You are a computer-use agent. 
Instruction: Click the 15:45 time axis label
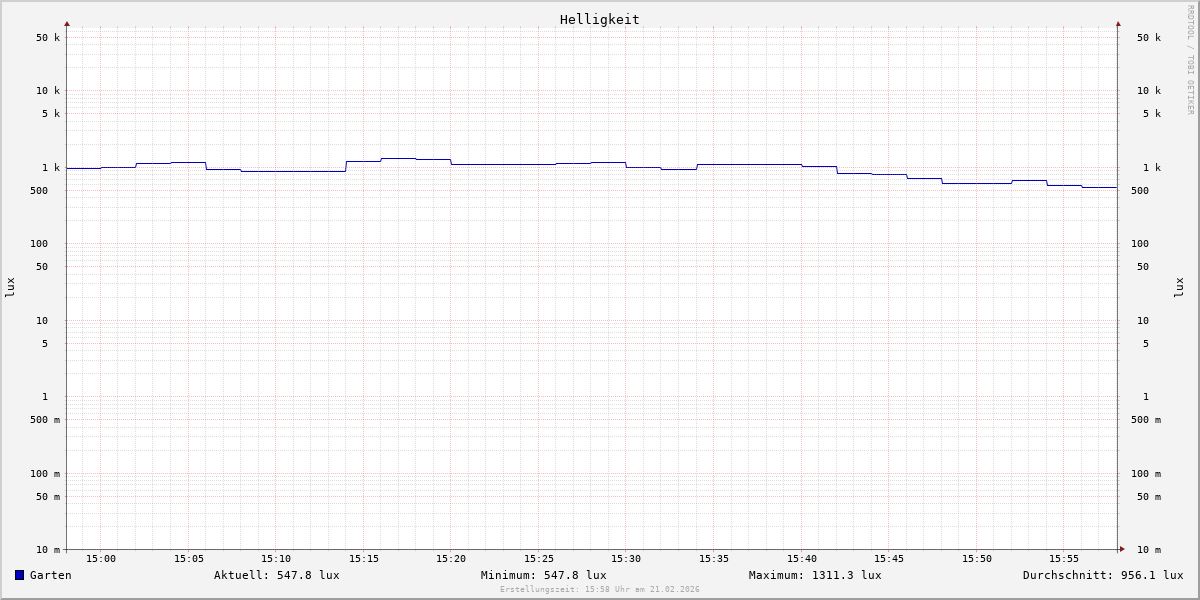pos(889,558)
